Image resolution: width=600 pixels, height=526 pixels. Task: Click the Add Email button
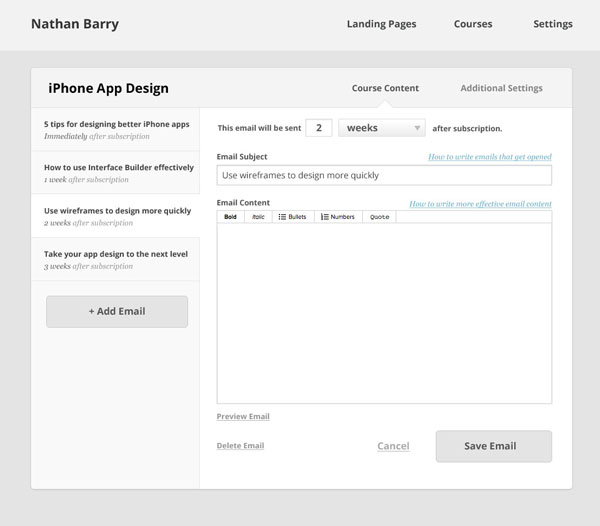[117, 311]
